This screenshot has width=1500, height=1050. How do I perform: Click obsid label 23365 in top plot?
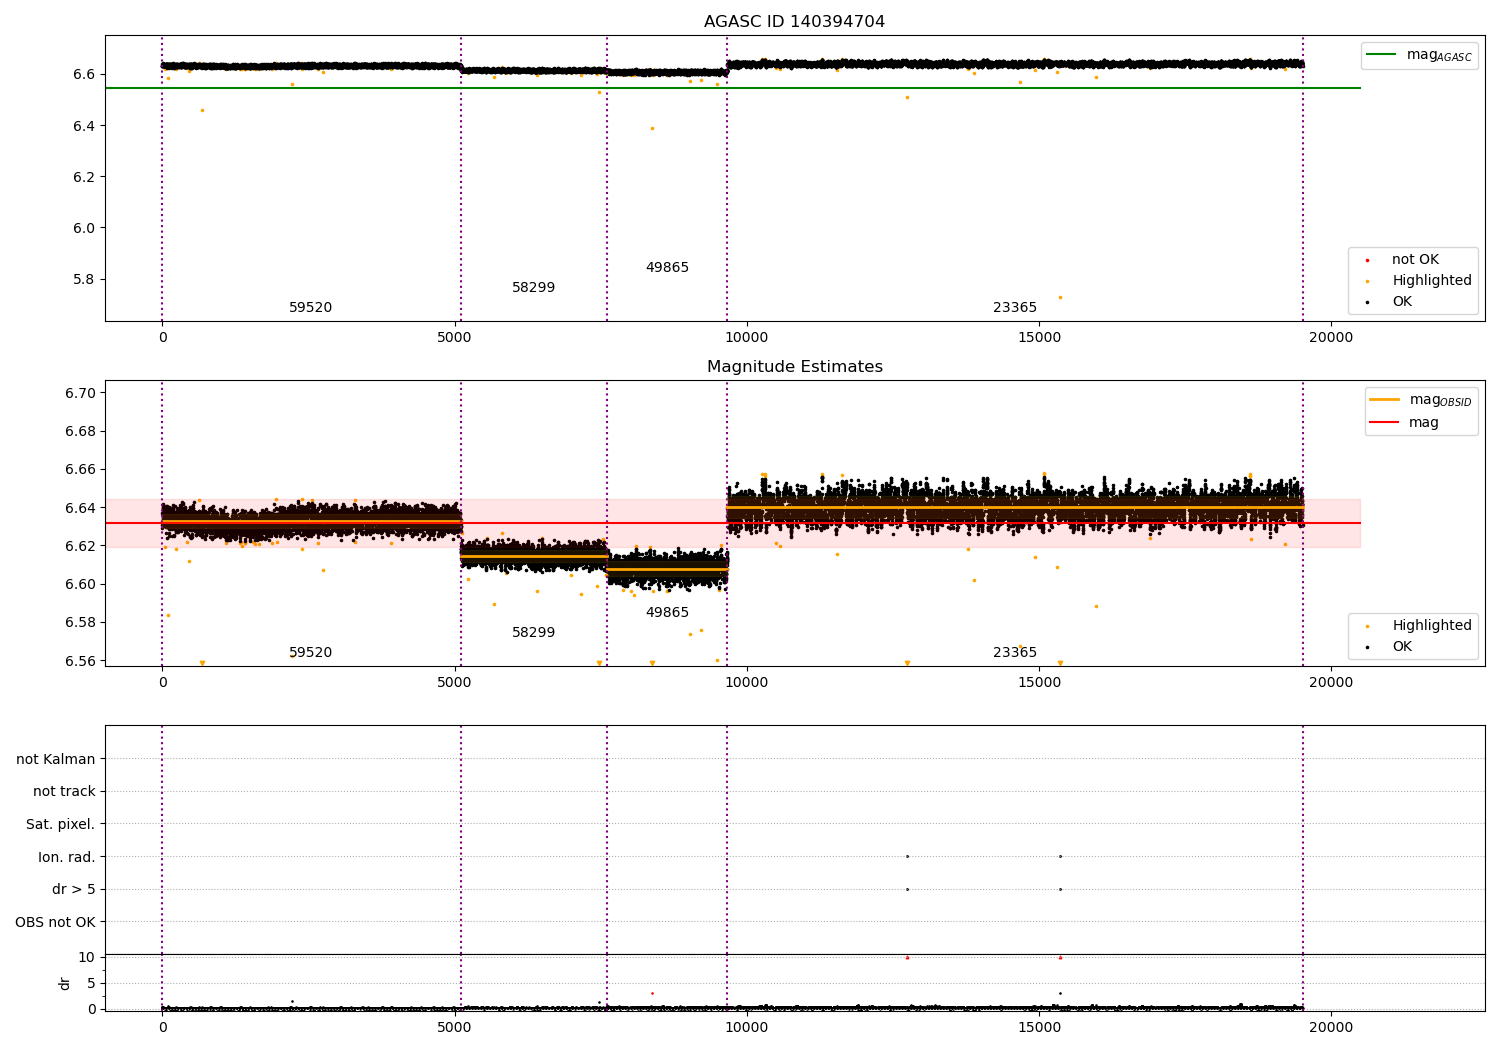coord(1015,308)
